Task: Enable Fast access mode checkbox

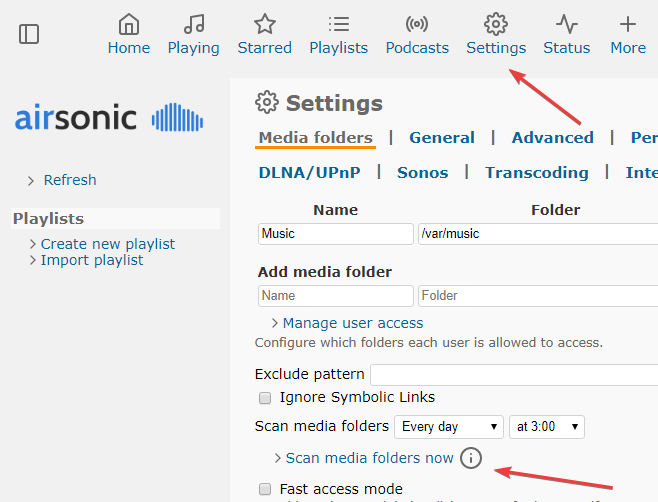Action: pos(265,489)
